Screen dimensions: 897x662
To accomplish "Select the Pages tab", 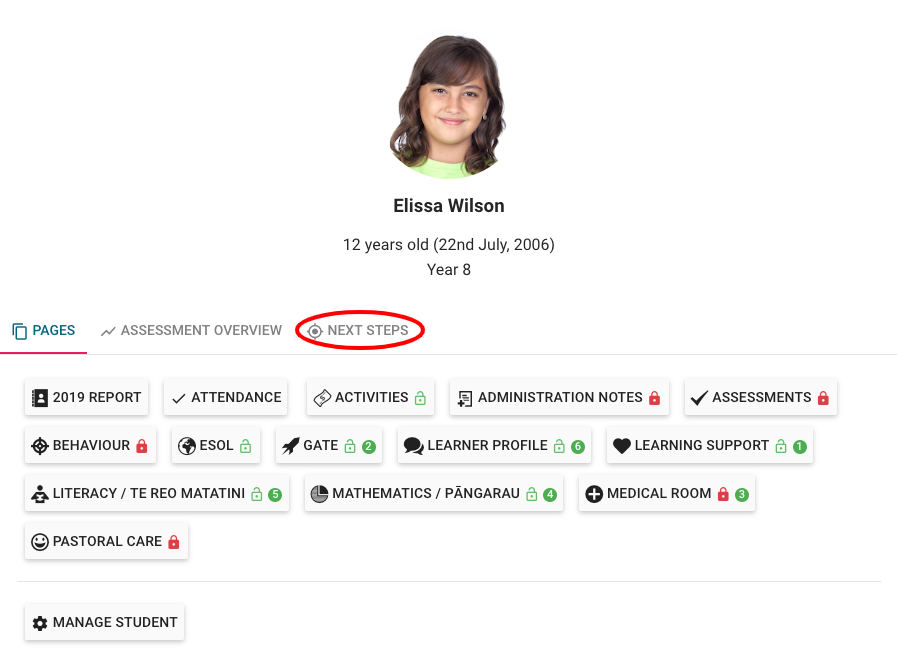I will tap(44, 331).
